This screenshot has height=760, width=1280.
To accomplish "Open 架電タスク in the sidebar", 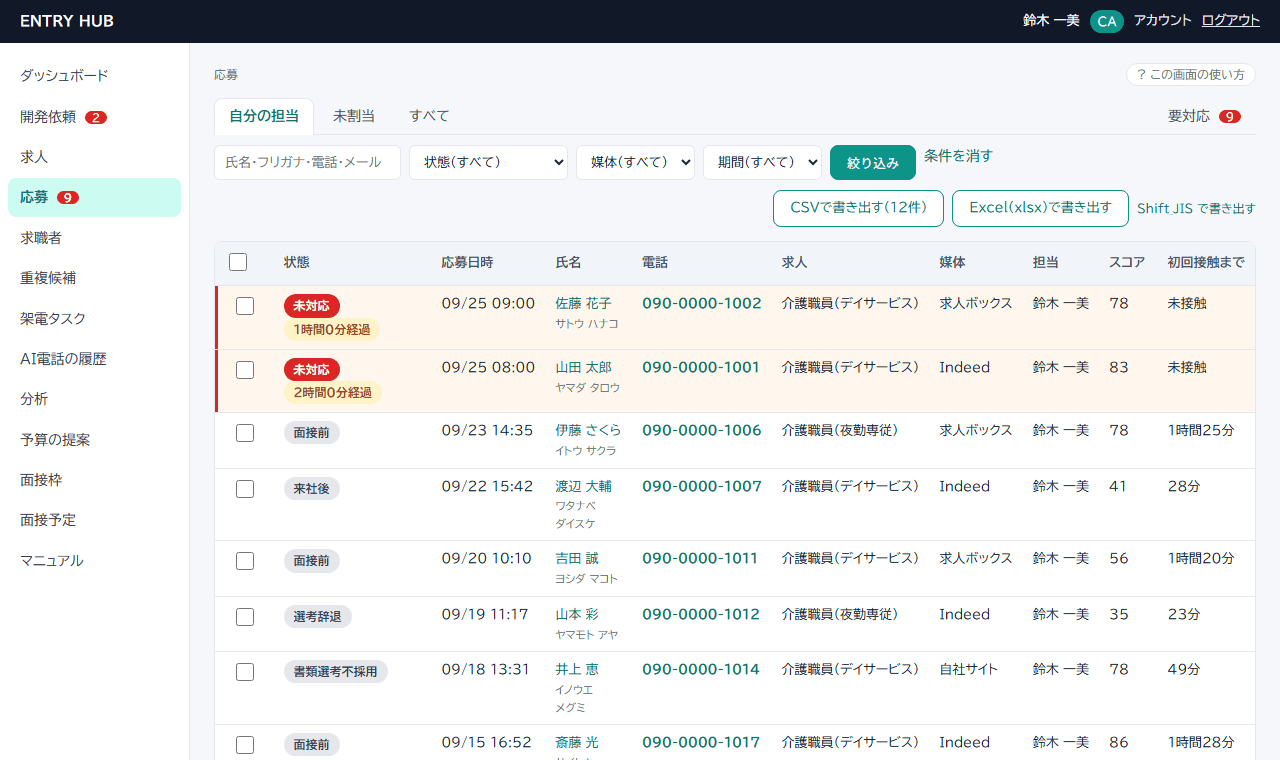I will pyautogui.click(x=94, y=319).
